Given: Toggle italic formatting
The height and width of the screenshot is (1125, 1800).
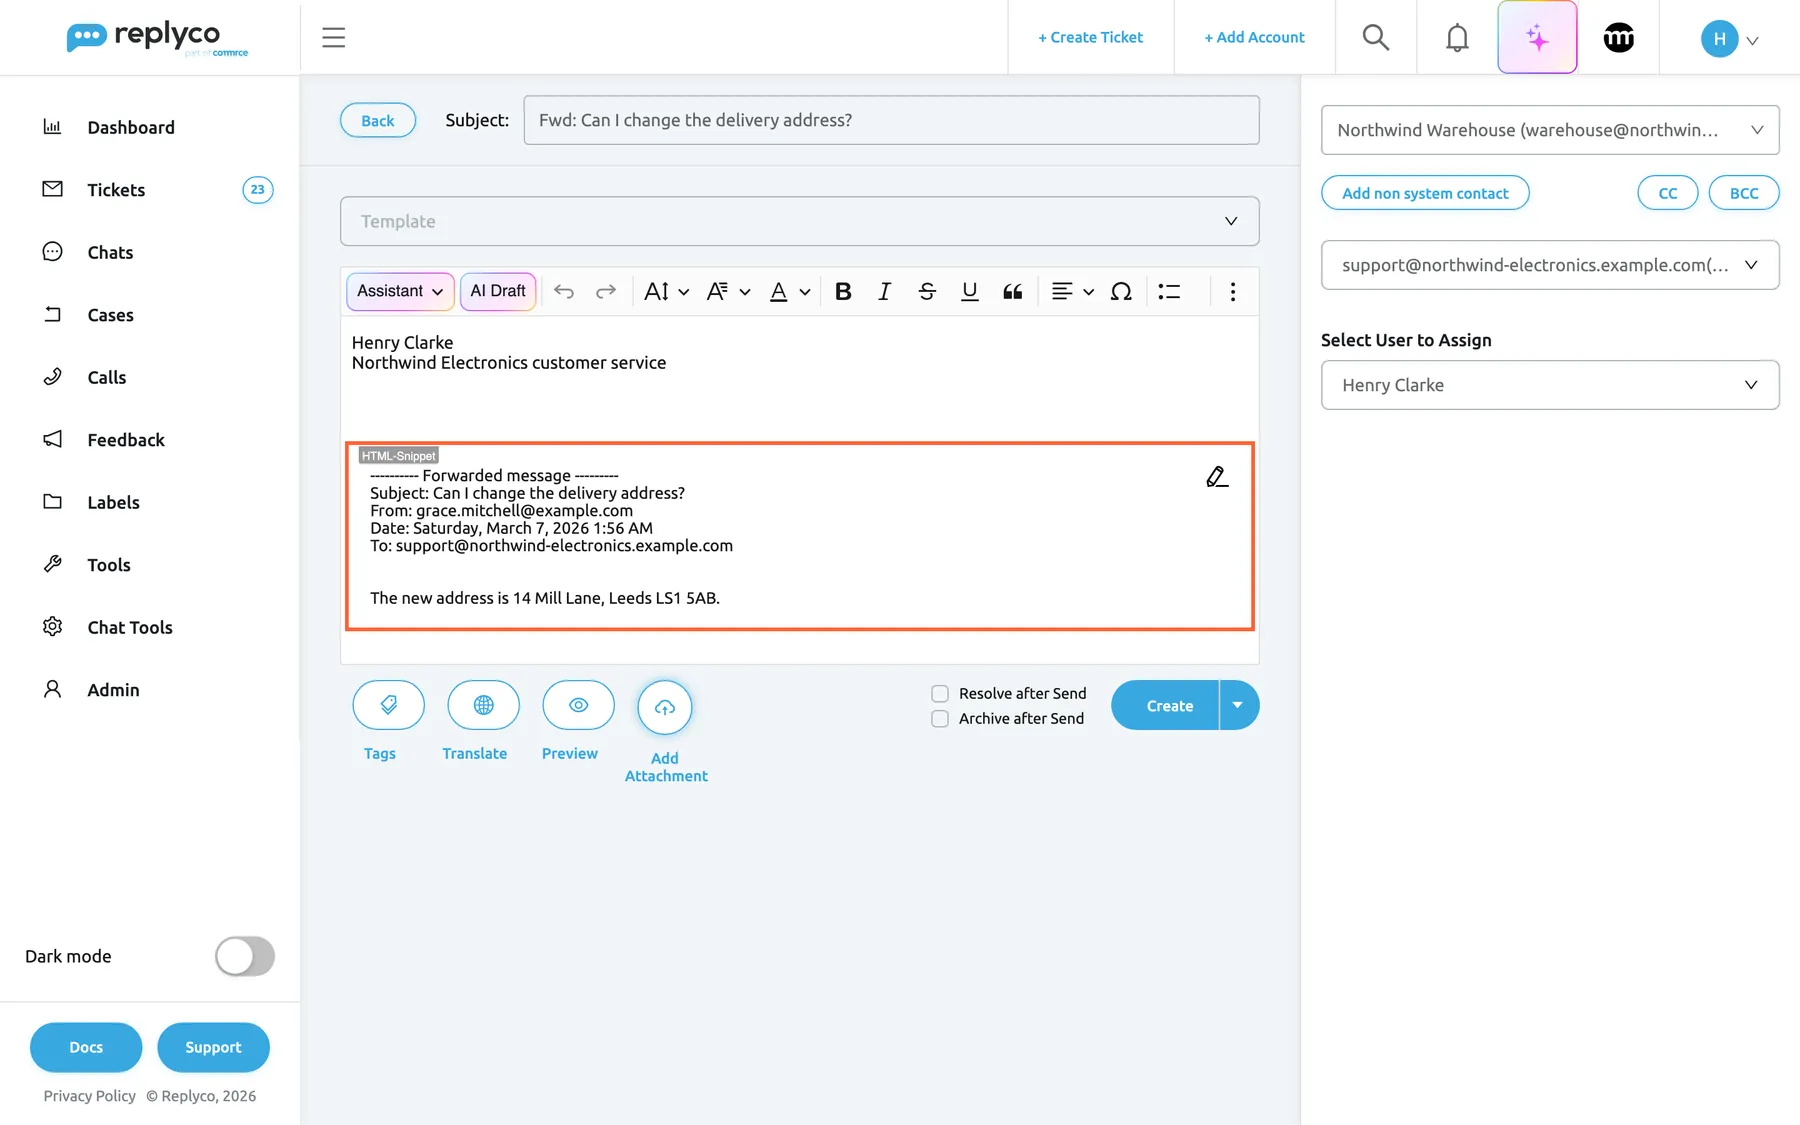Looking at the screenshot, I should coord(884,291).
